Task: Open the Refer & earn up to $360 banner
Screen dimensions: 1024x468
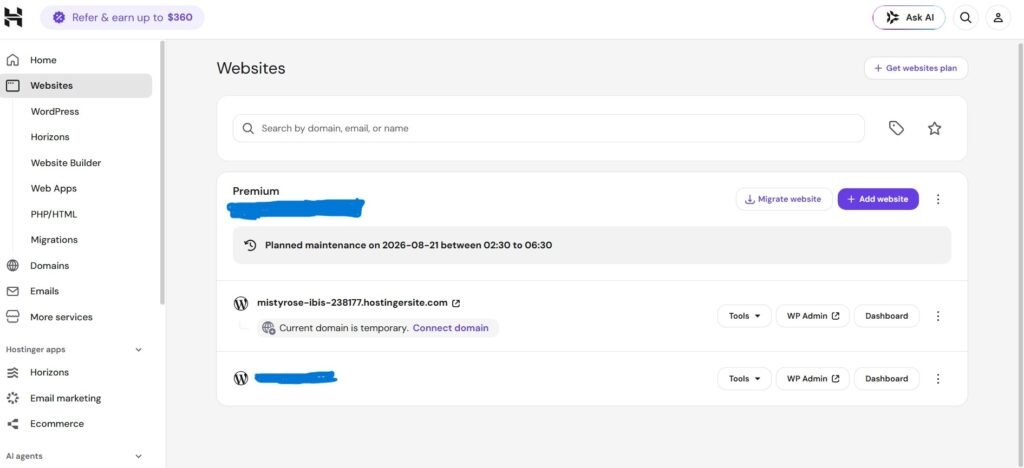Action: [x=122, y=18]
